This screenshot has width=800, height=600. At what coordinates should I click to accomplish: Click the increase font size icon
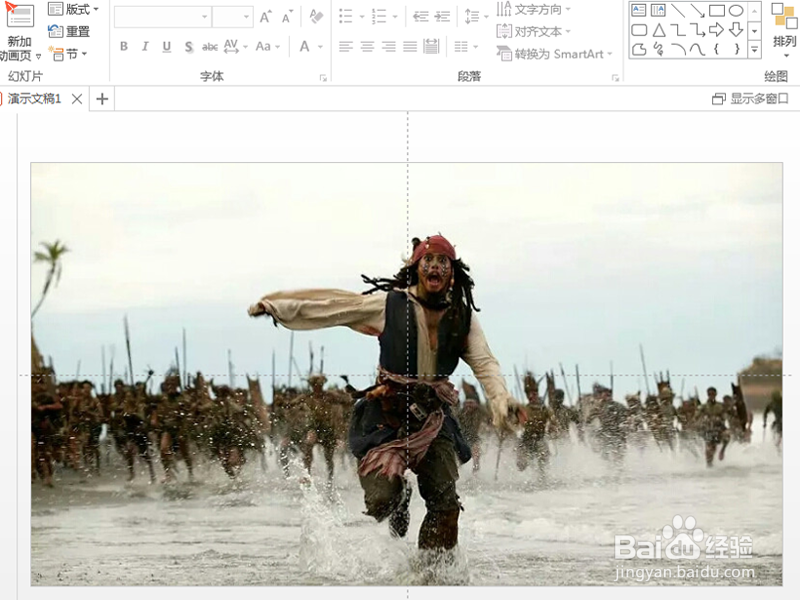click(x=265, y=17)
